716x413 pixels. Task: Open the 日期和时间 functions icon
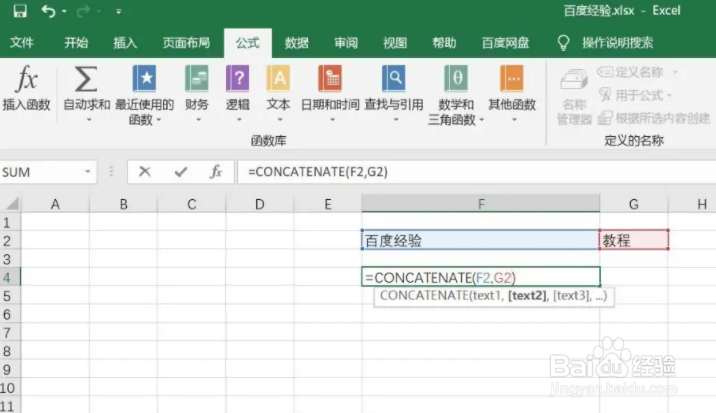[x=330, y=79]
